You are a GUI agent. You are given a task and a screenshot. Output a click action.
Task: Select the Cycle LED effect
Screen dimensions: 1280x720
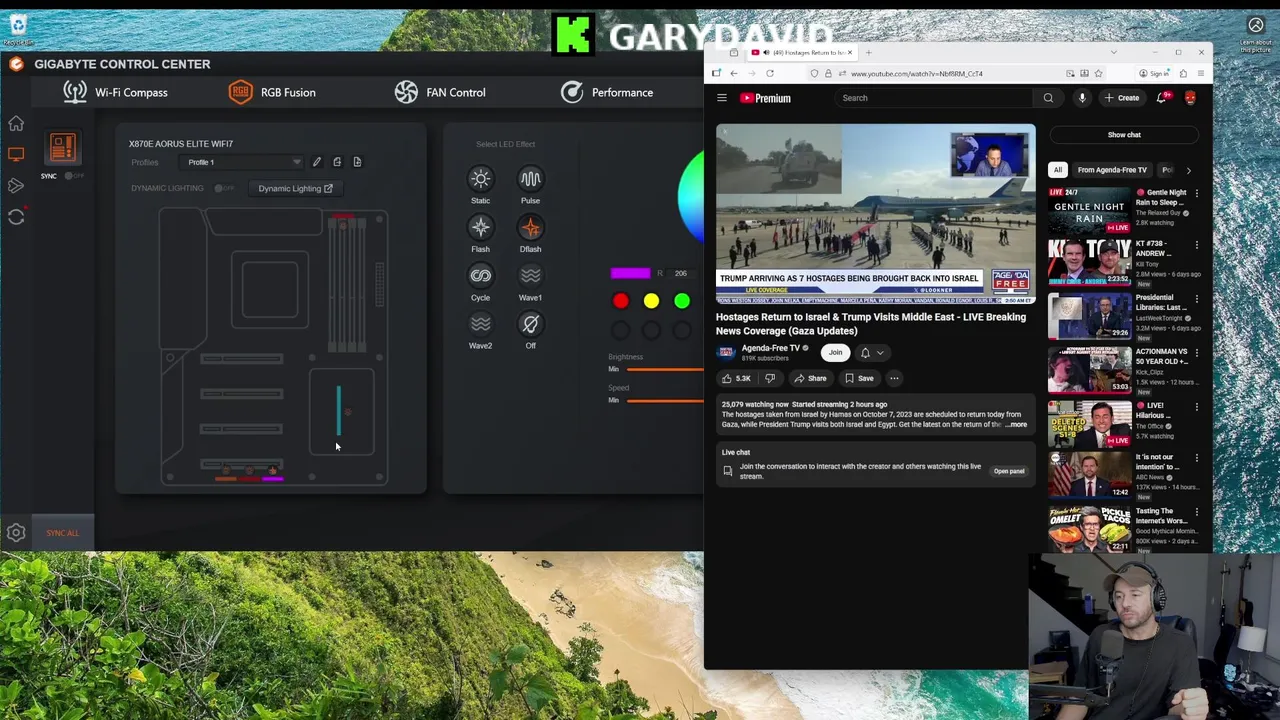[x=480, y=281]
